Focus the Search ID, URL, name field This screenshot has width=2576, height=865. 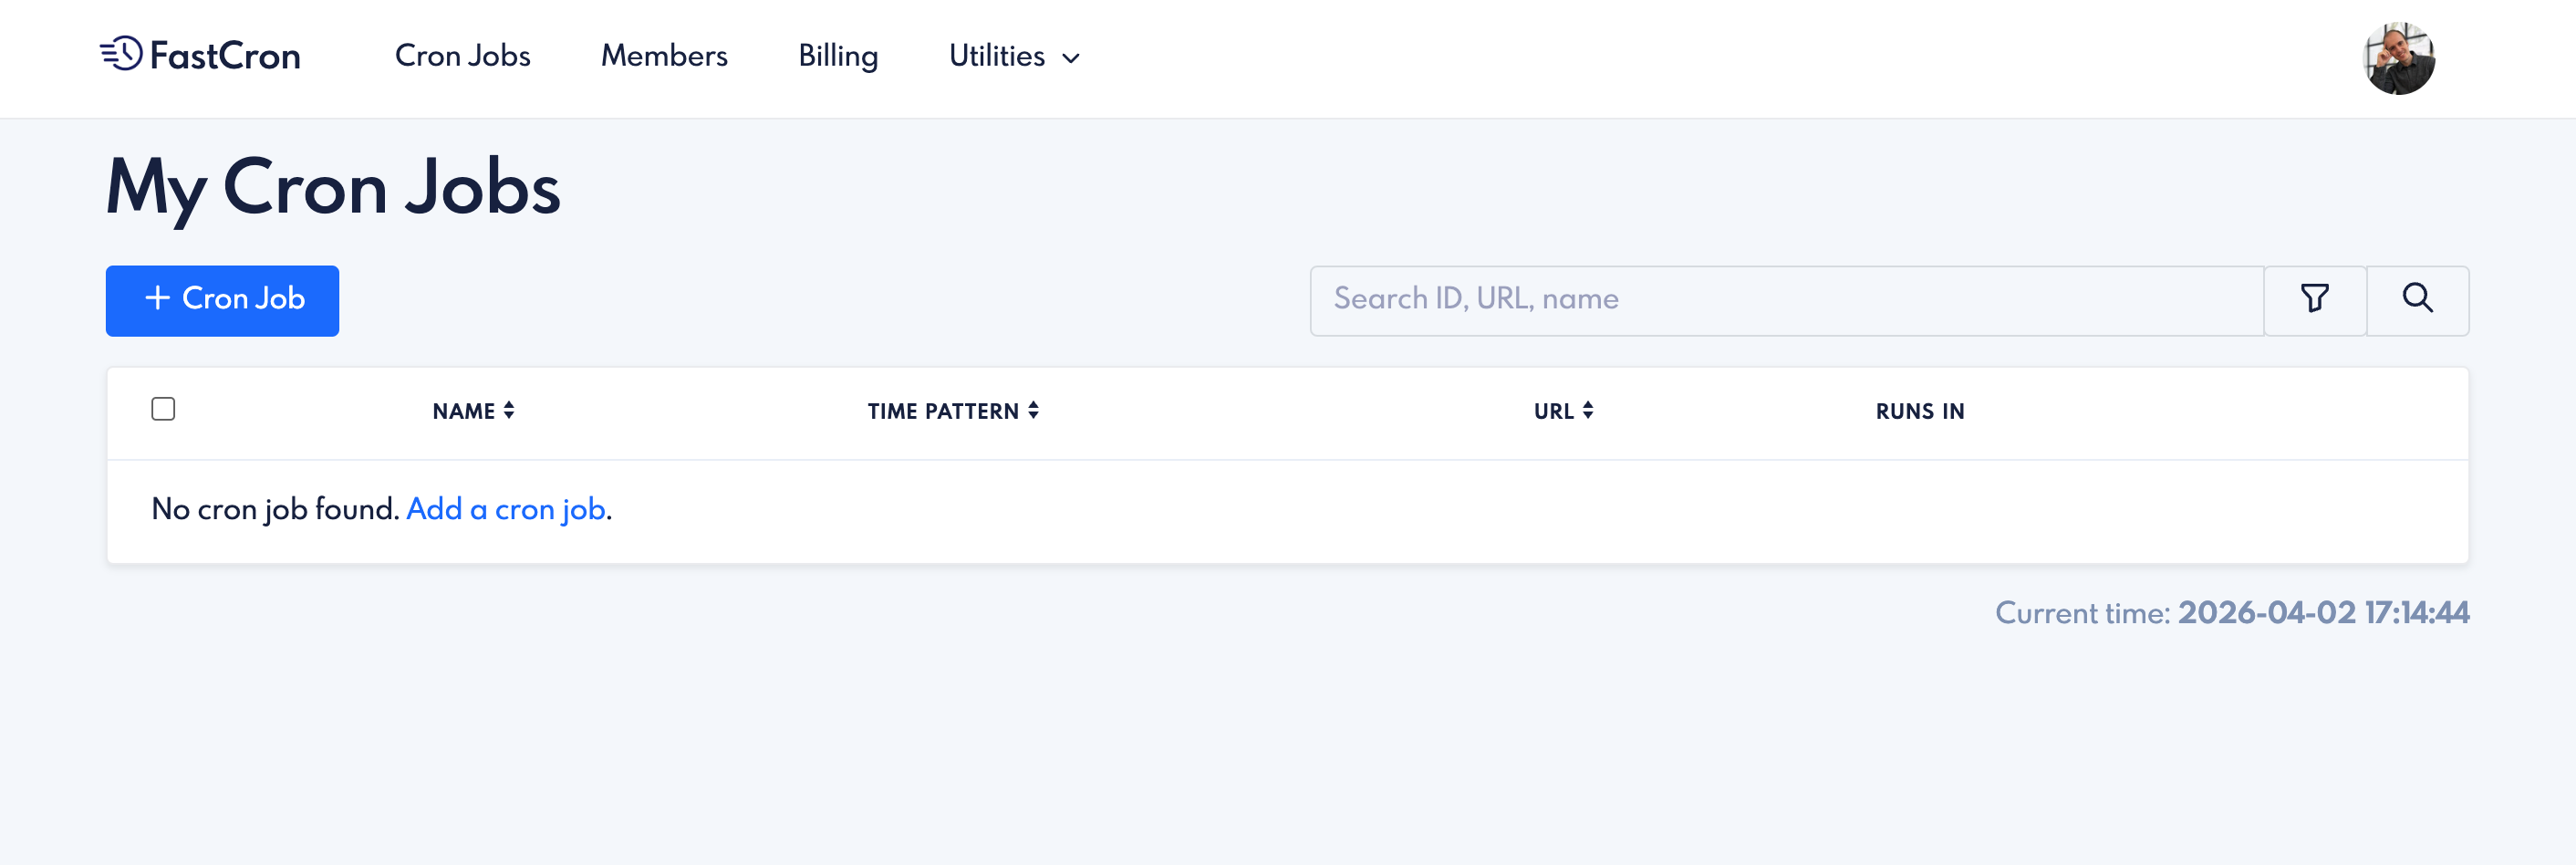[1787, 300]
